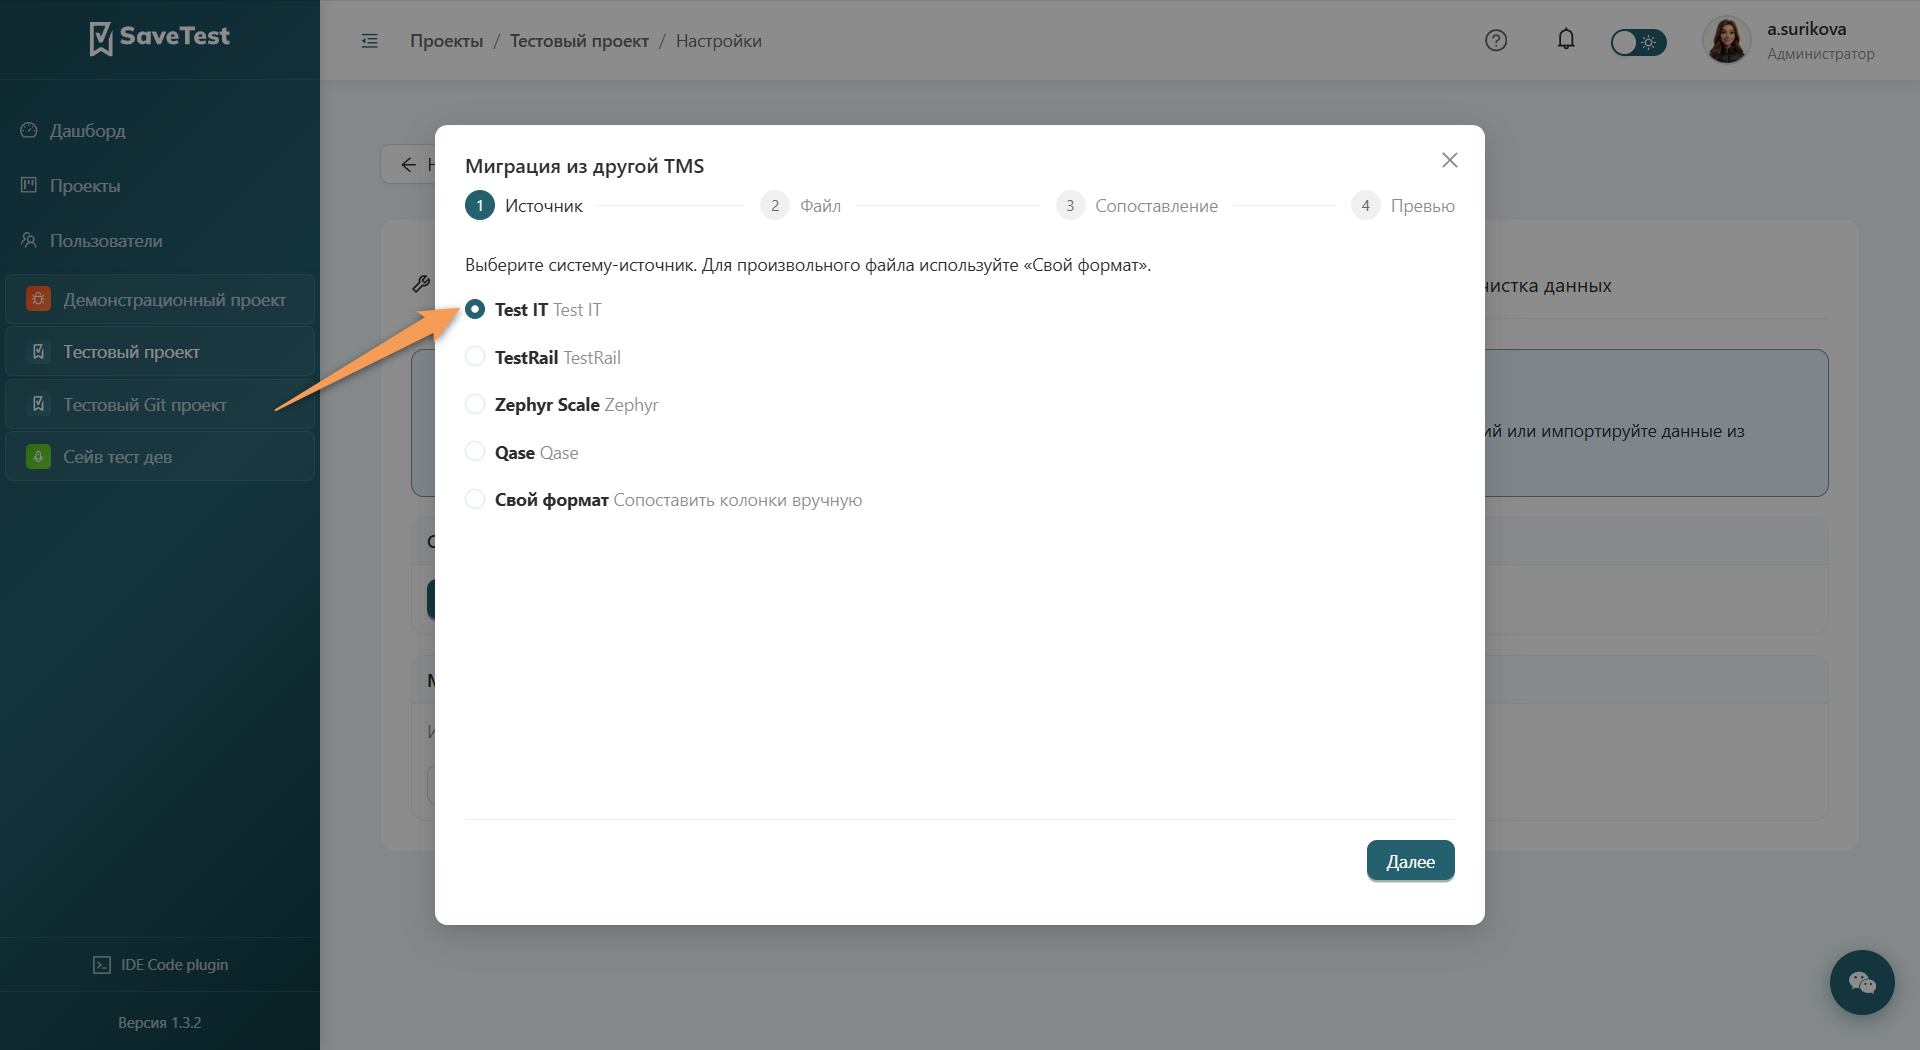Click the Далее button
Image resolution: width=1920 pixels, height=1050 pixels.
[1410, 861]
